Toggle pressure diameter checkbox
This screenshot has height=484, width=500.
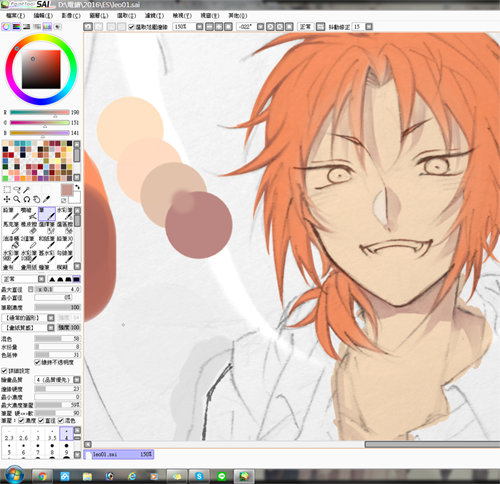point(41,421)
